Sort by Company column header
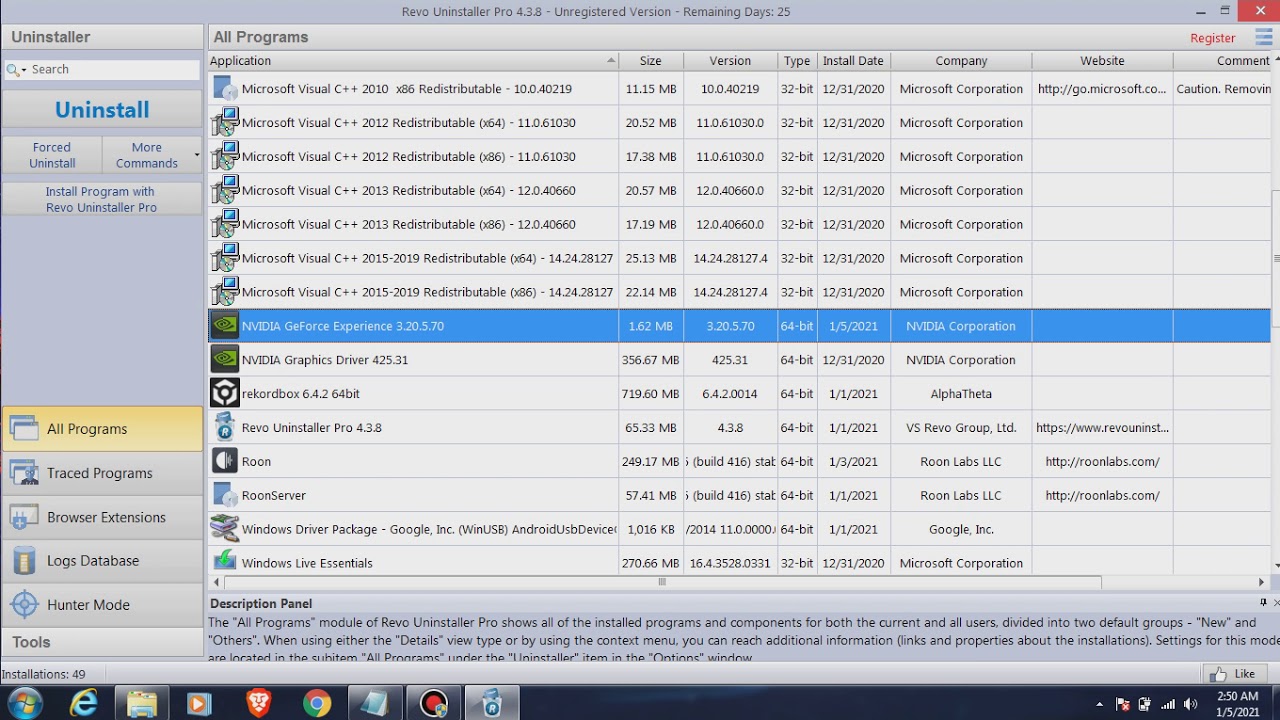The width and height of the screenshot is (1280, 720). pyautogui.click(x=961, y=61)
